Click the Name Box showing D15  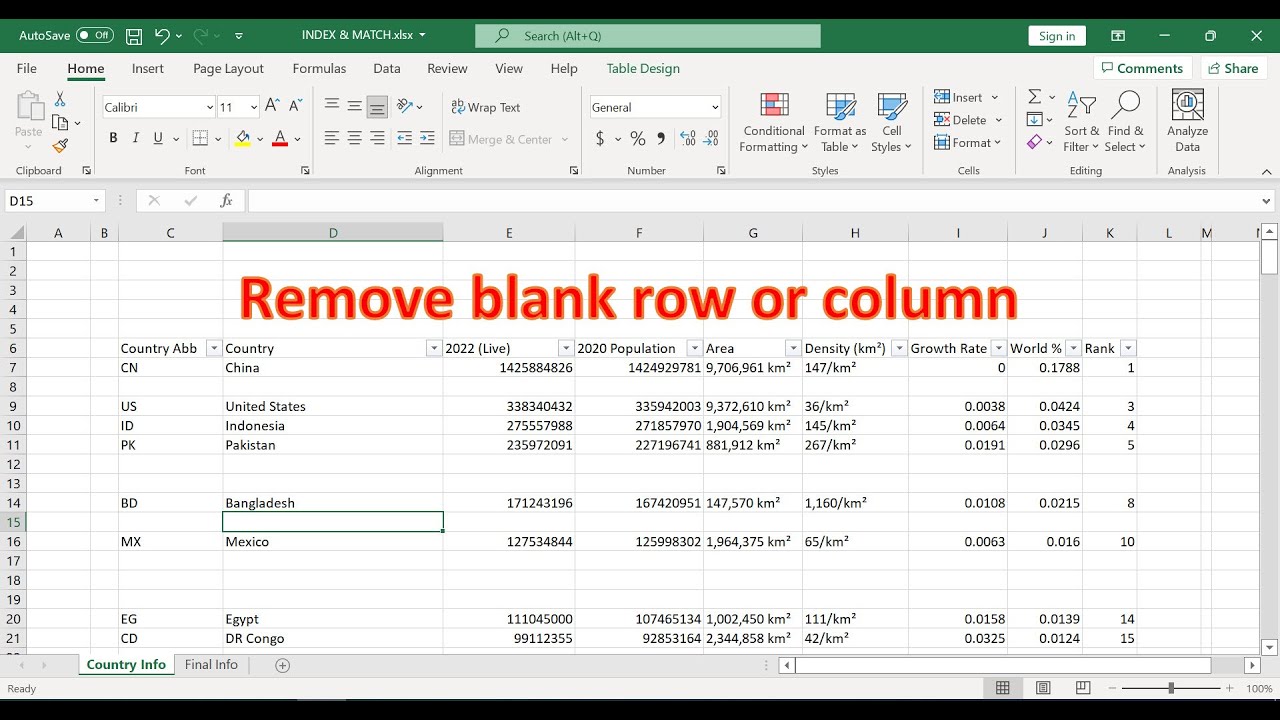[x=55, y=201]
